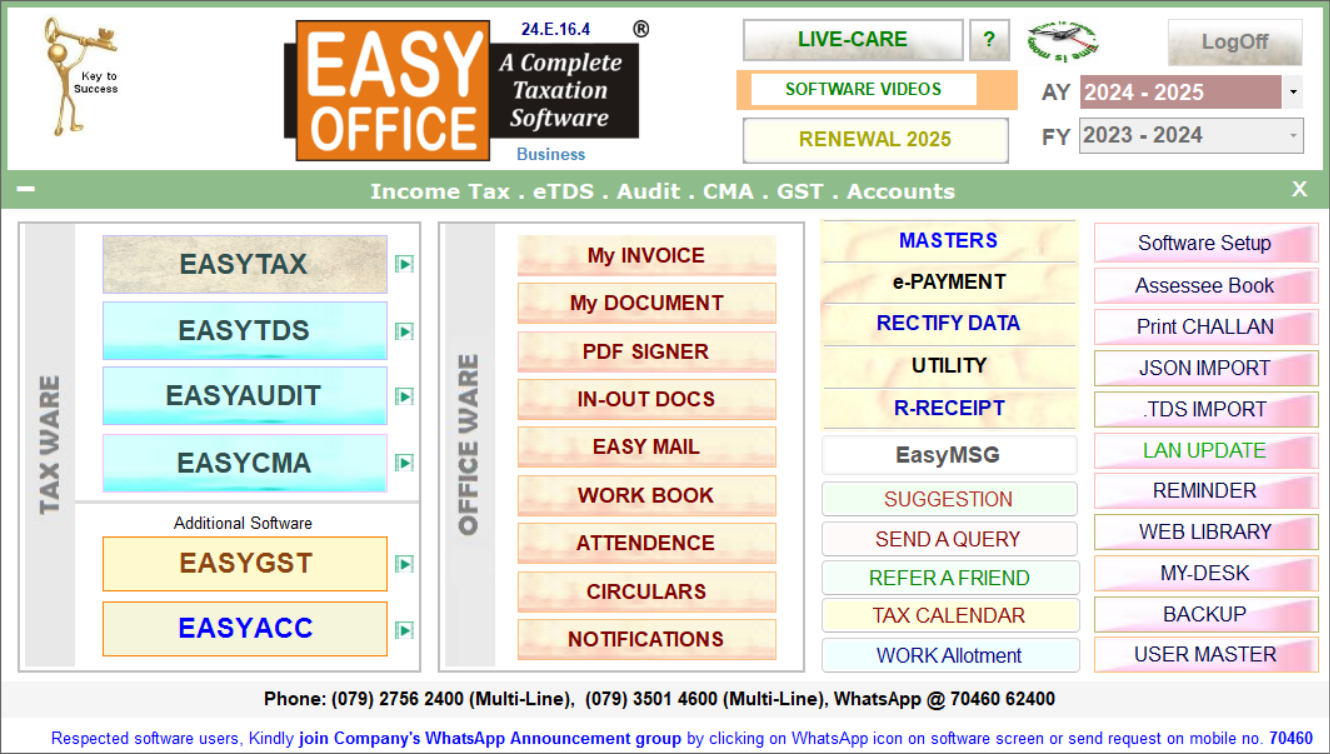Click .TDS IMPORT
Viewport: 1330px width, 754px height.
(1206, 409)
